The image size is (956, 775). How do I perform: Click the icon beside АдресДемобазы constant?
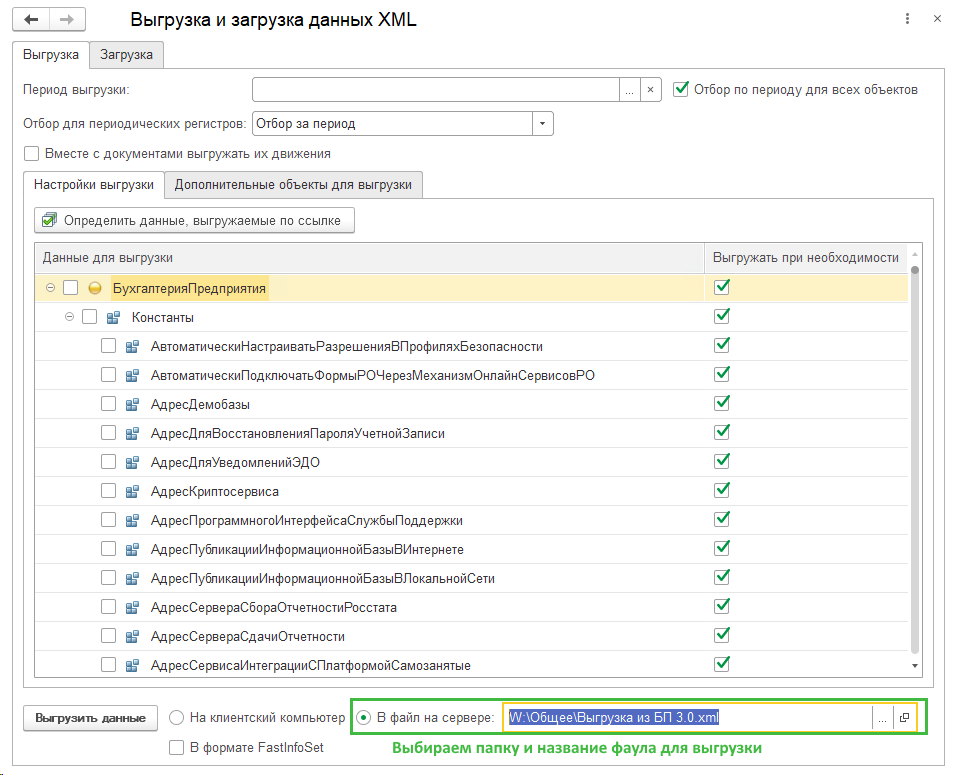(x=132, y=404)
